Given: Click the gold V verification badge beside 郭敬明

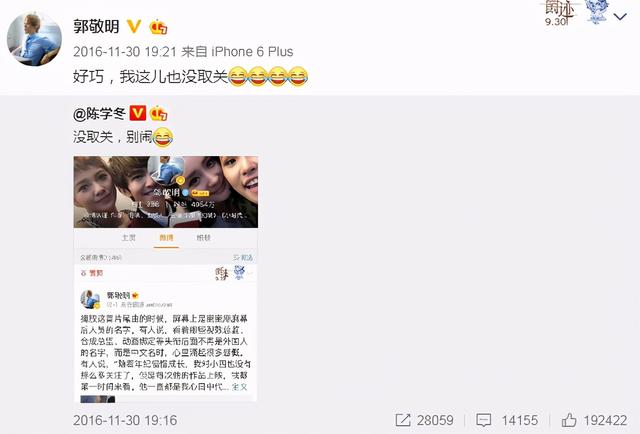Looking at the screenshot, I should coord(134,27).
